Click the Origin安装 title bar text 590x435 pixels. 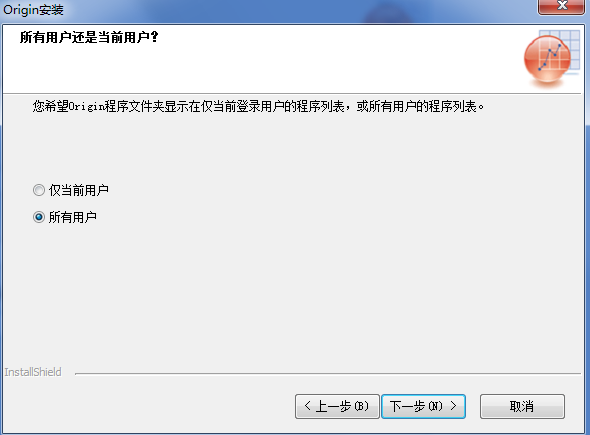coord(33,9)
